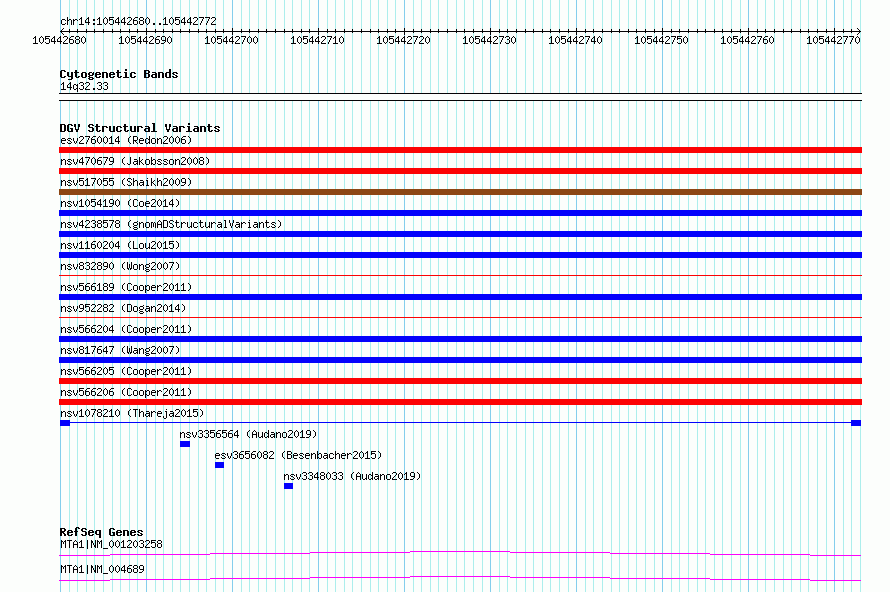Select the small blue marker under esv3656082

tap(220, 465)
